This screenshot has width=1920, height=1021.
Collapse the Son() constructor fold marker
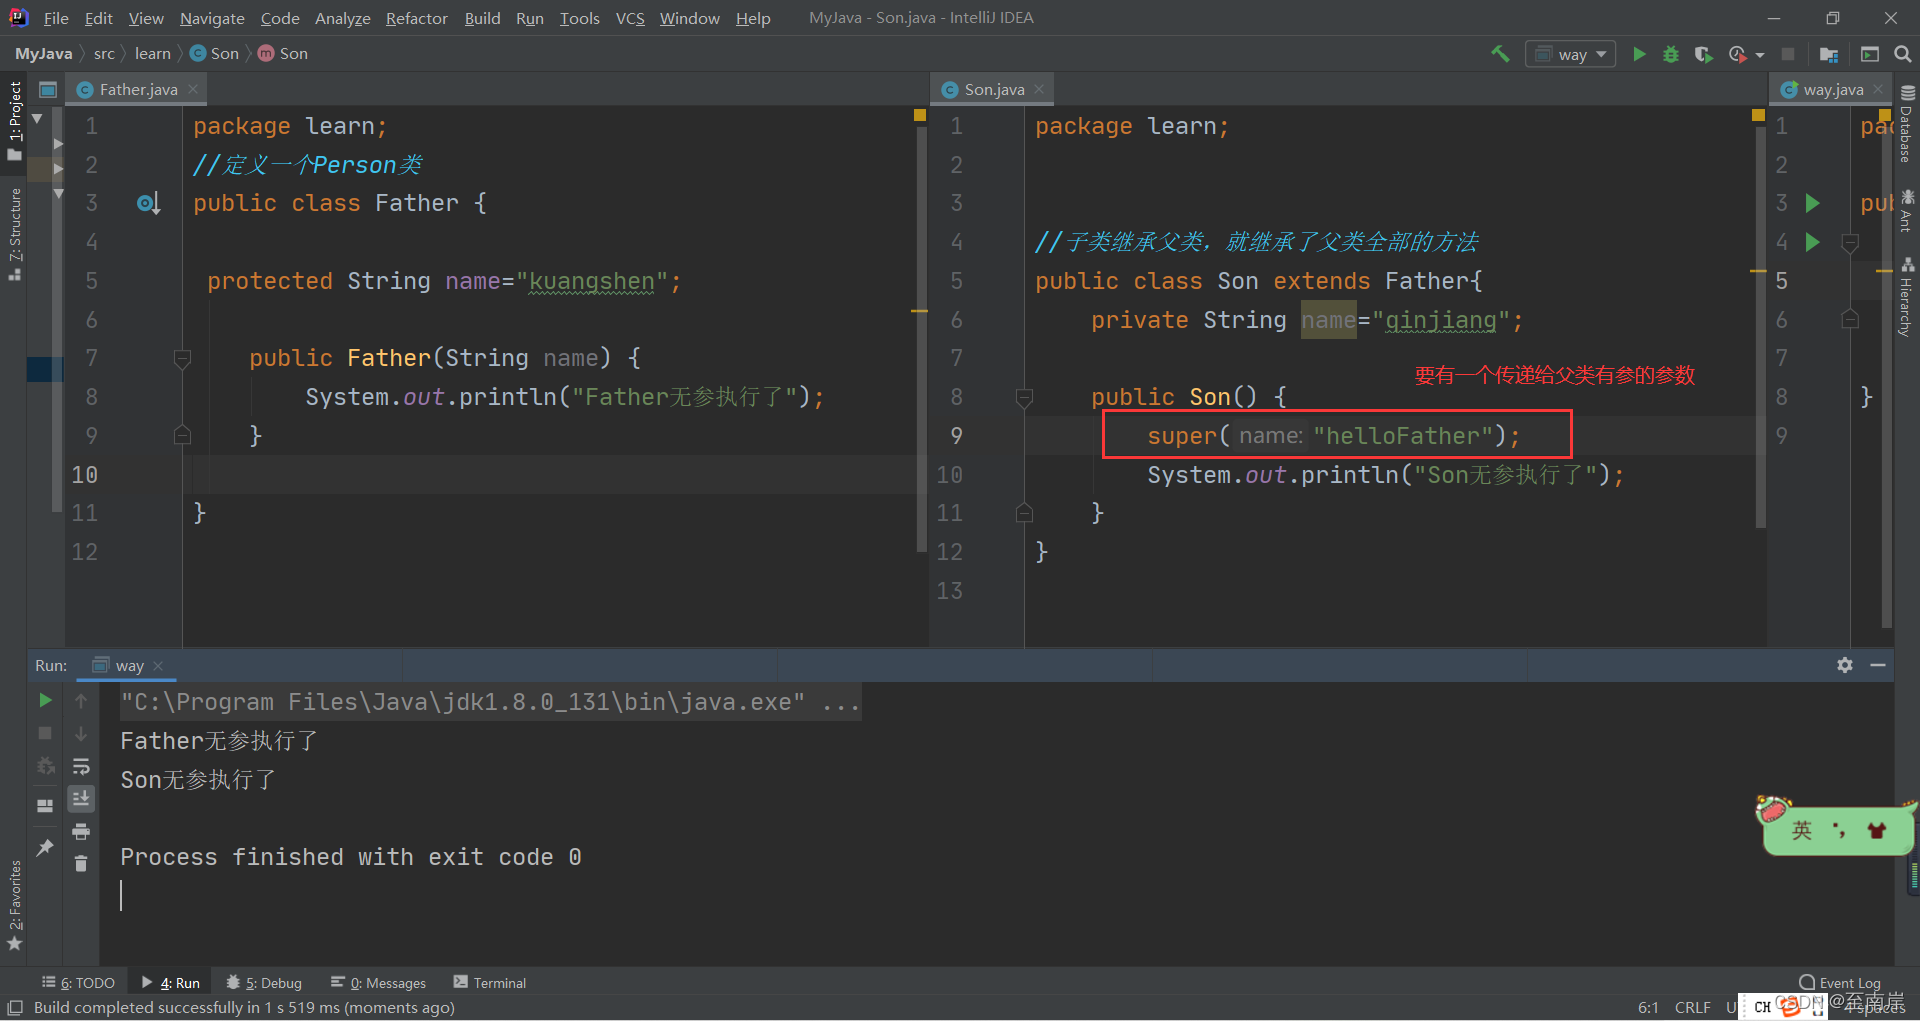pyautogui.click(x=1024, y=398)
